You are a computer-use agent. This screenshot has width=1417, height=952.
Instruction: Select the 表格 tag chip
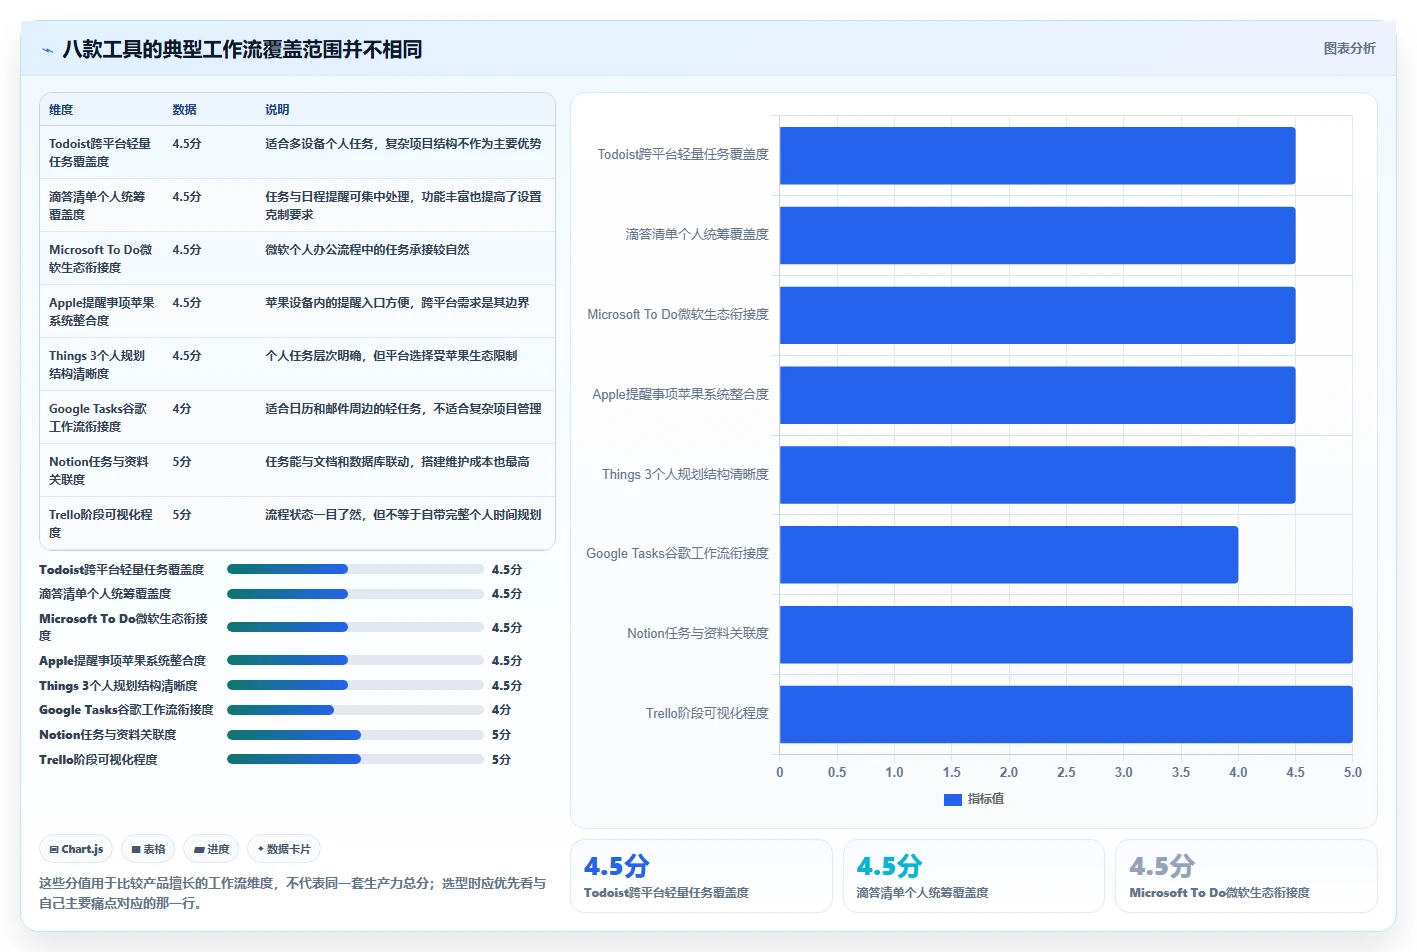[148, 849]
